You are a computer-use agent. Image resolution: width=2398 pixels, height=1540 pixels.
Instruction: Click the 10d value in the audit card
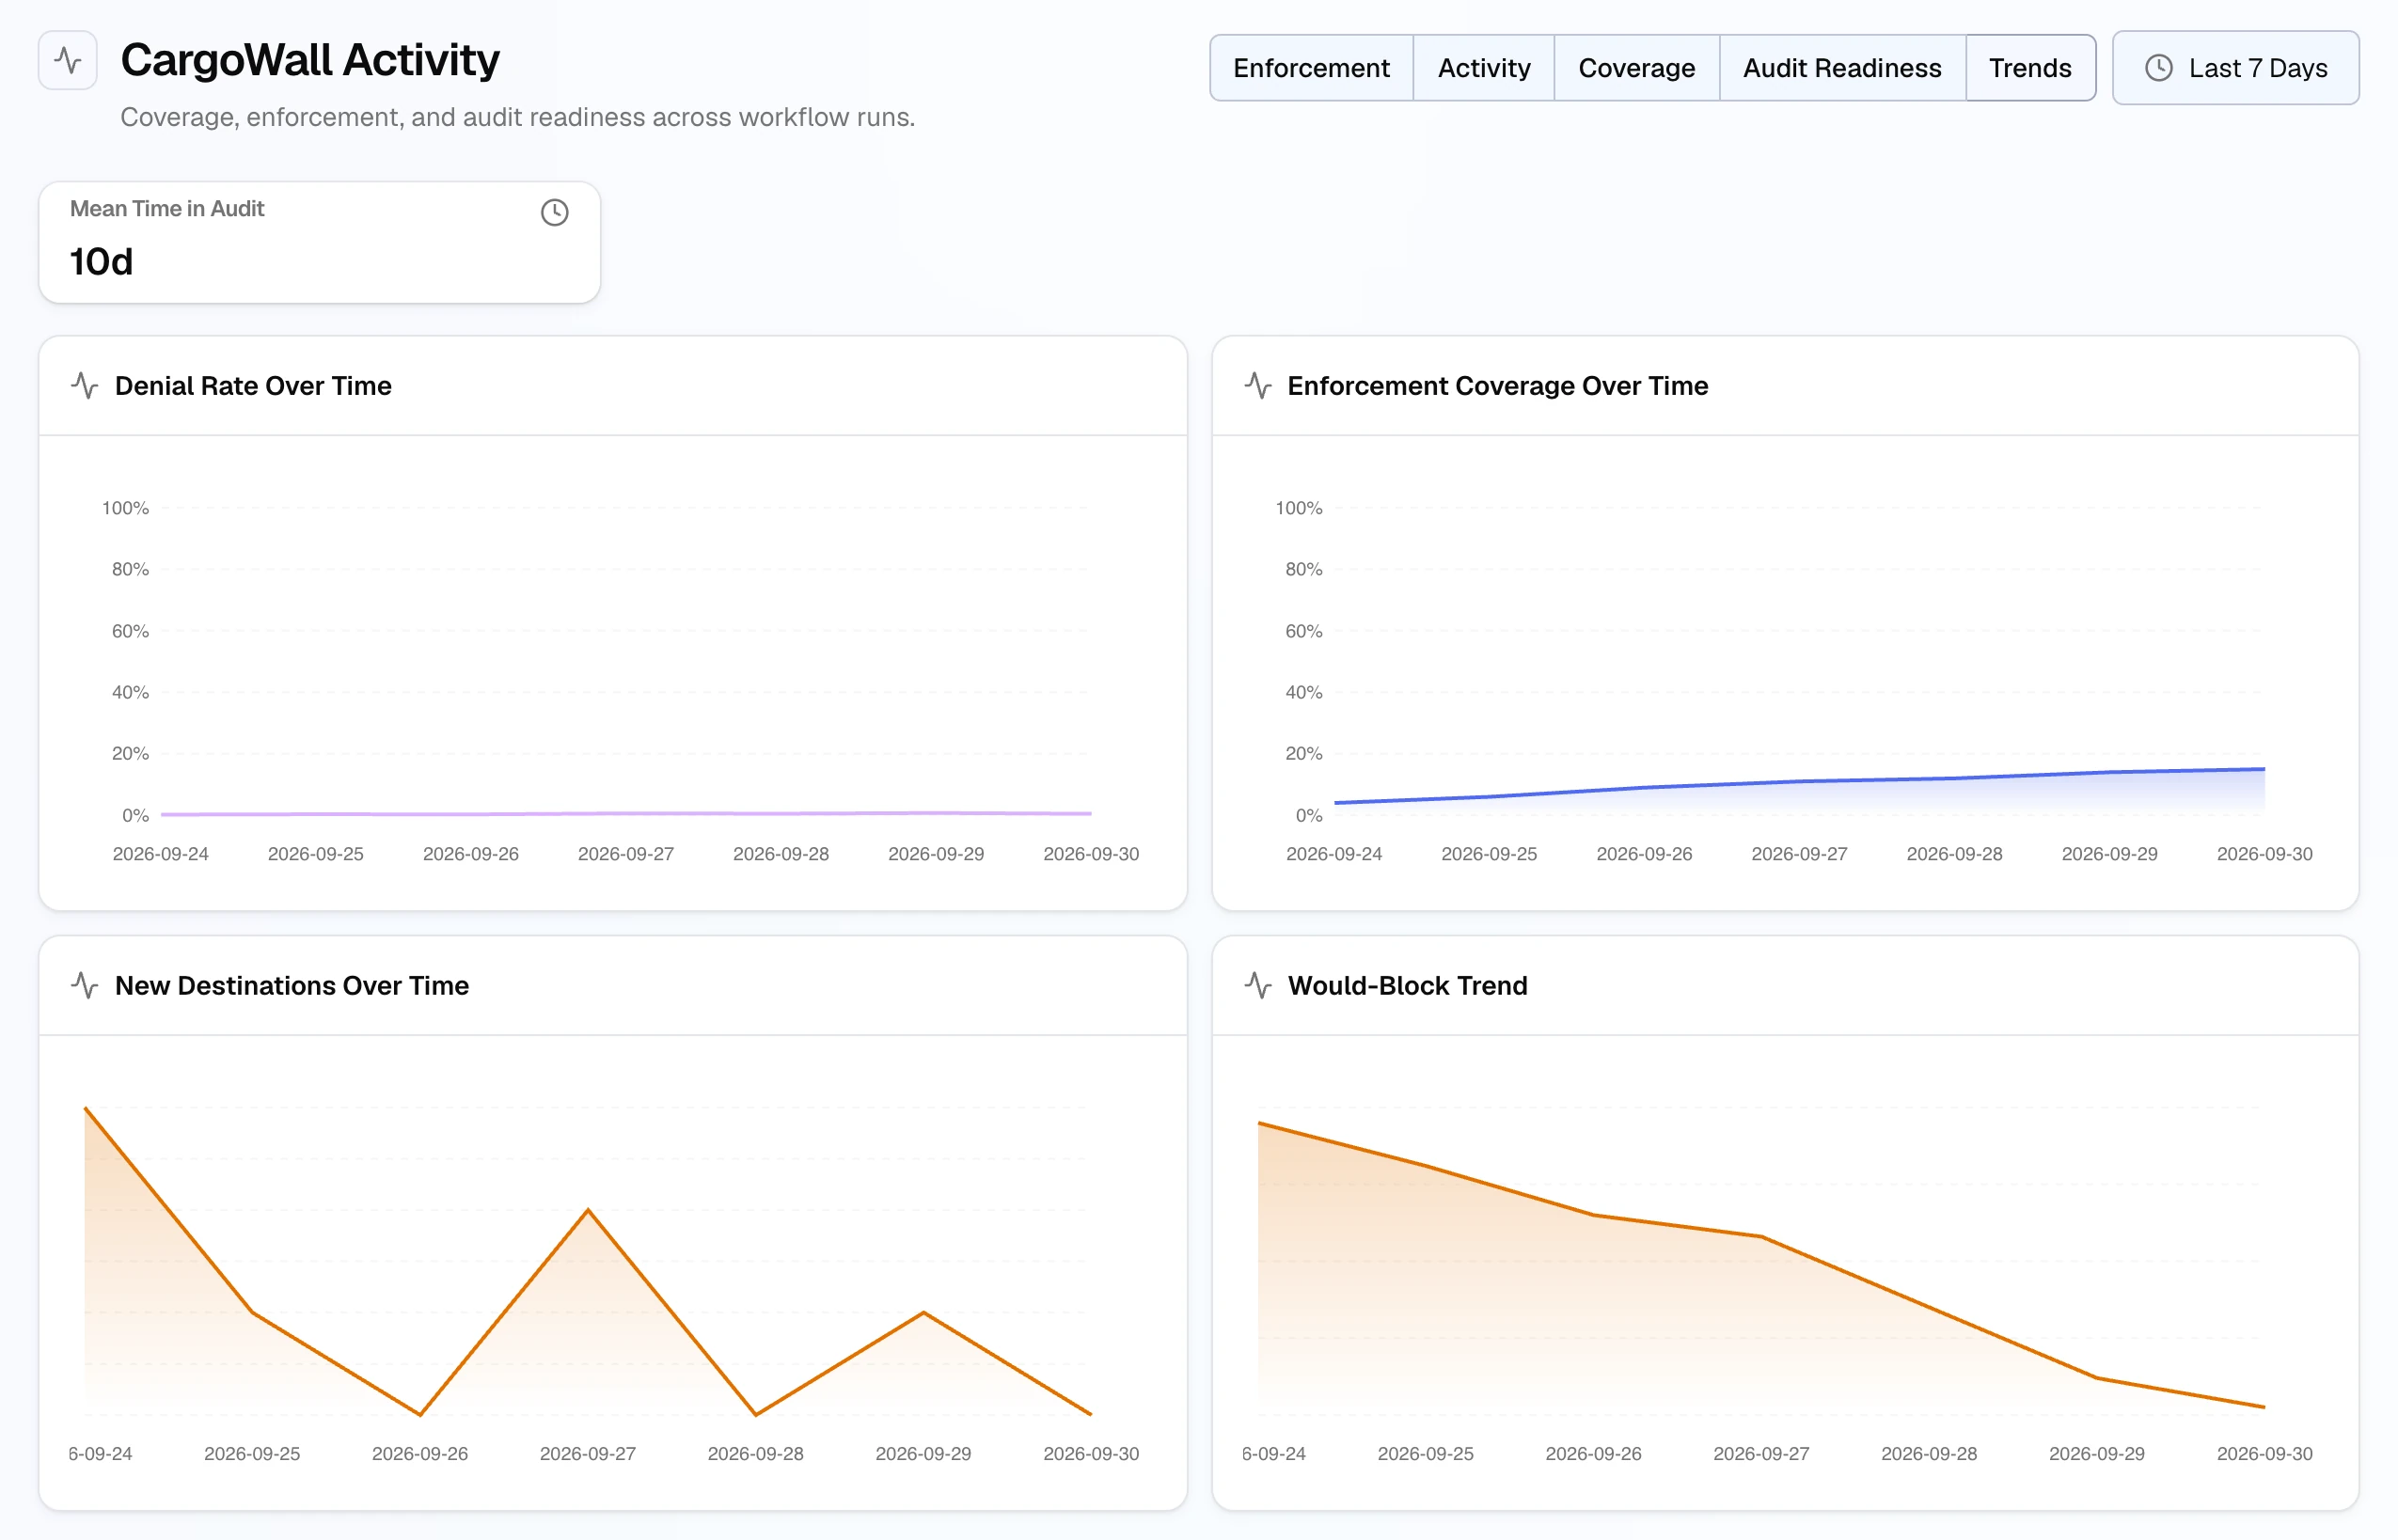pos(101,262)
